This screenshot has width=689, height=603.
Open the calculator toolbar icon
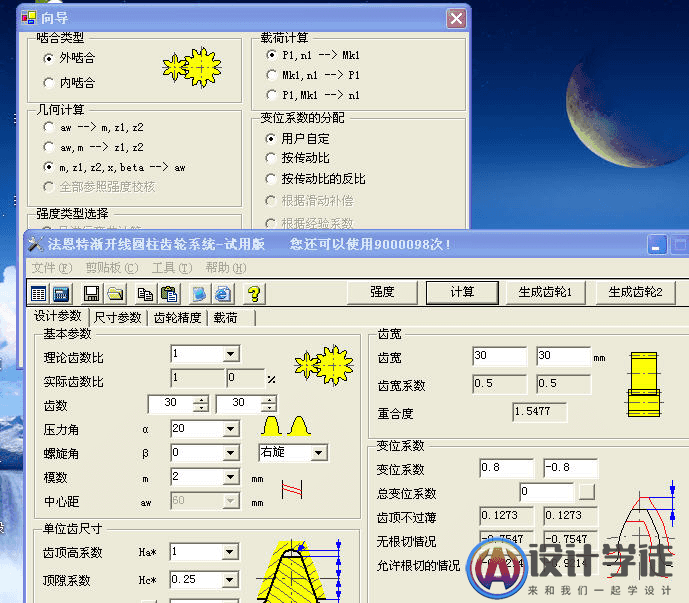(x=61, y=294)
